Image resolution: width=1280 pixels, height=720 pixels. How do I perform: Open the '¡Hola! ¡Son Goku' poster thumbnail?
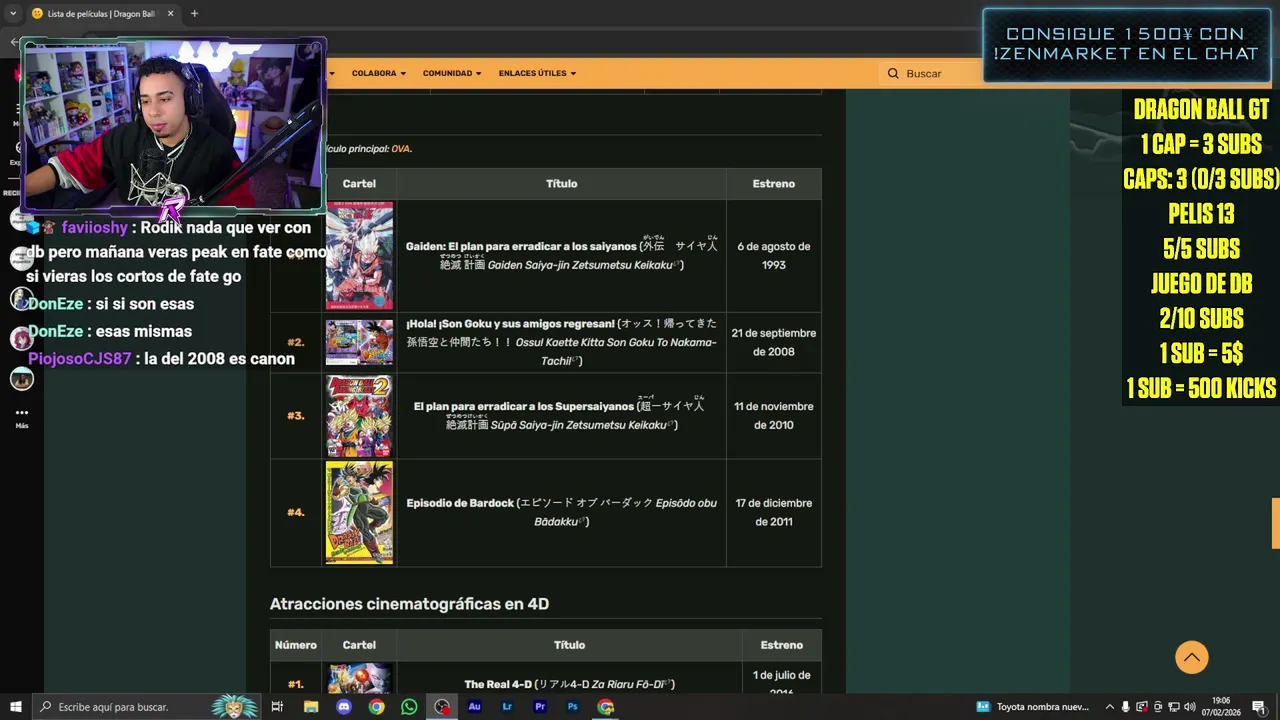(359, 342)
